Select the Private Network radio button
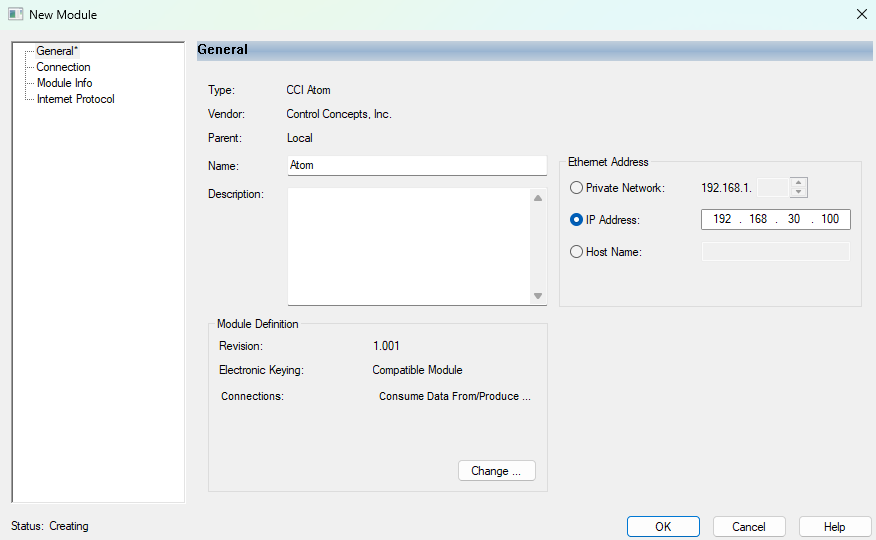The width and height of the screenshot is (876, 540). click(576, 188)
